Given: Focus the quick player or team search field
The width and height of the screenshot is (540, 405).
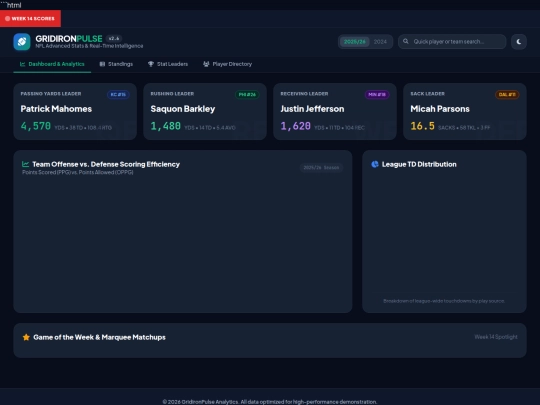Looking at the screenshot, I should pyautogui.click(x=452, y=42).
